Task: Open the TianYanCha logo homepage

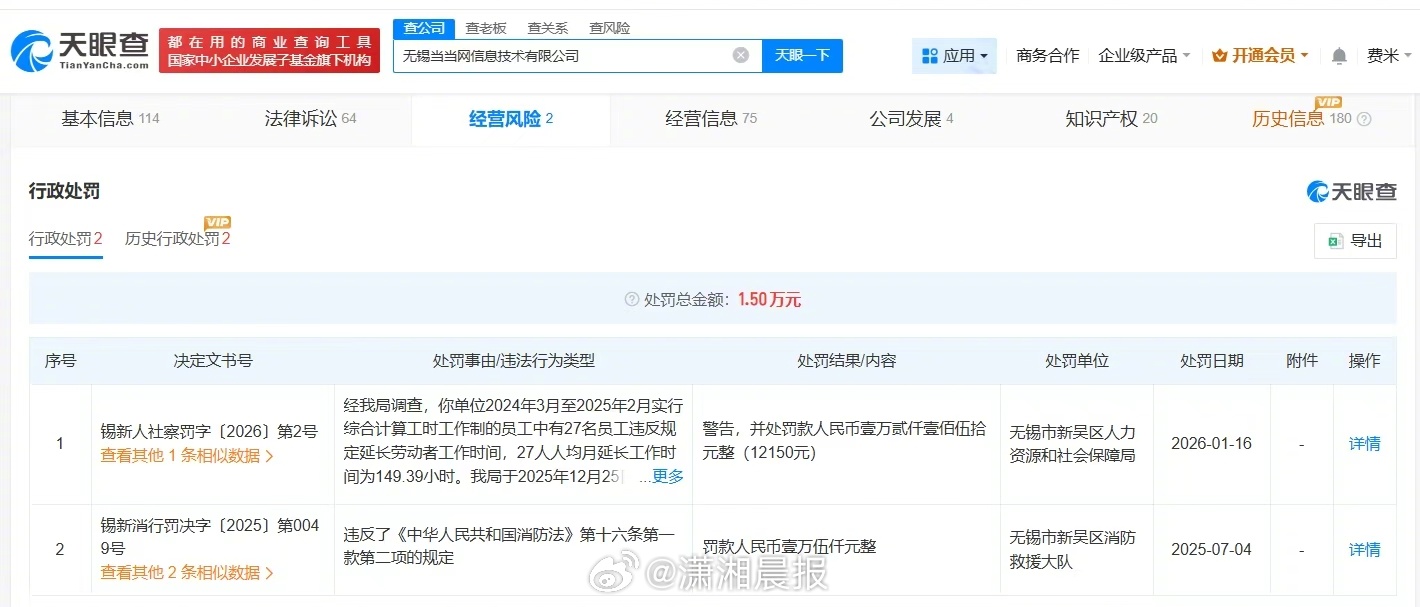Action: [x=80, y=50]
